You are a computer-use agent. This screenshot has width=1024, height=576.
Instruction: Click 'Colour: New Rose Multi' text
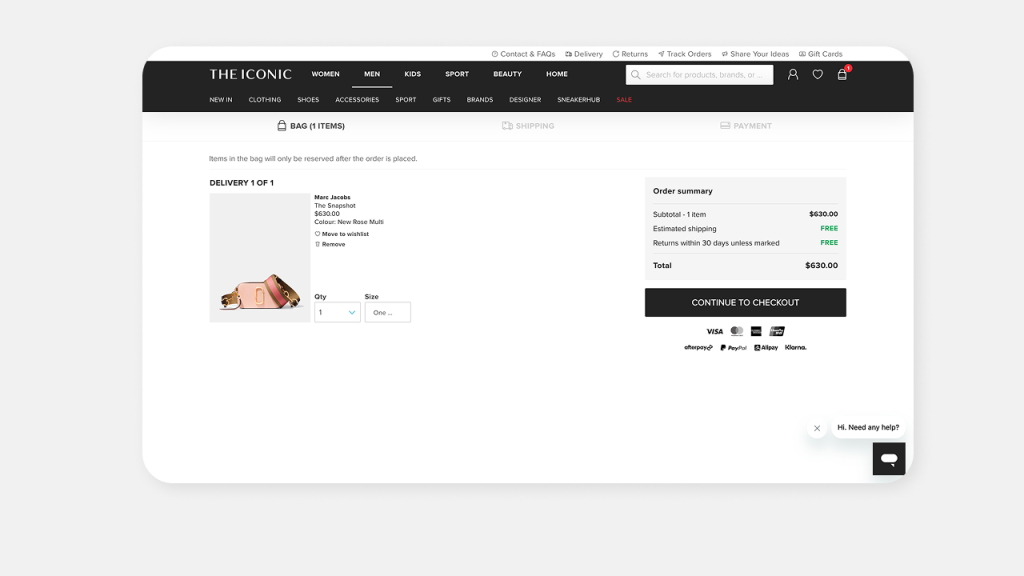tap(349, 222)
